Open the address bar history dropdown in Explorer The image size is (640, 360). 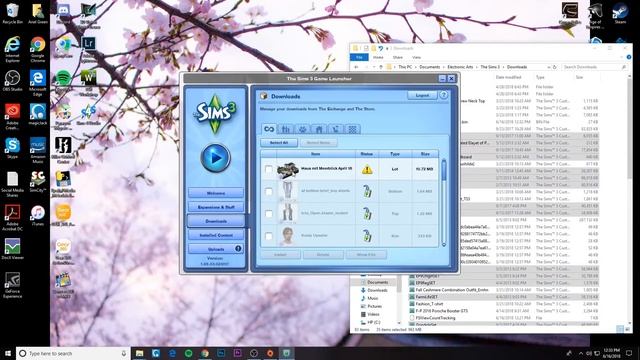tap(548, 67)
